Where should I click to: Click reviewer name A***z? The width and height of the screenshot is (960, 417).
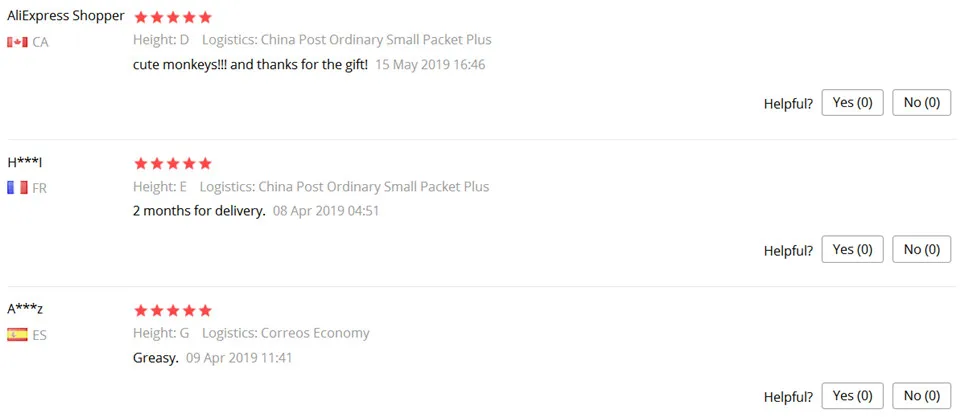25,309
